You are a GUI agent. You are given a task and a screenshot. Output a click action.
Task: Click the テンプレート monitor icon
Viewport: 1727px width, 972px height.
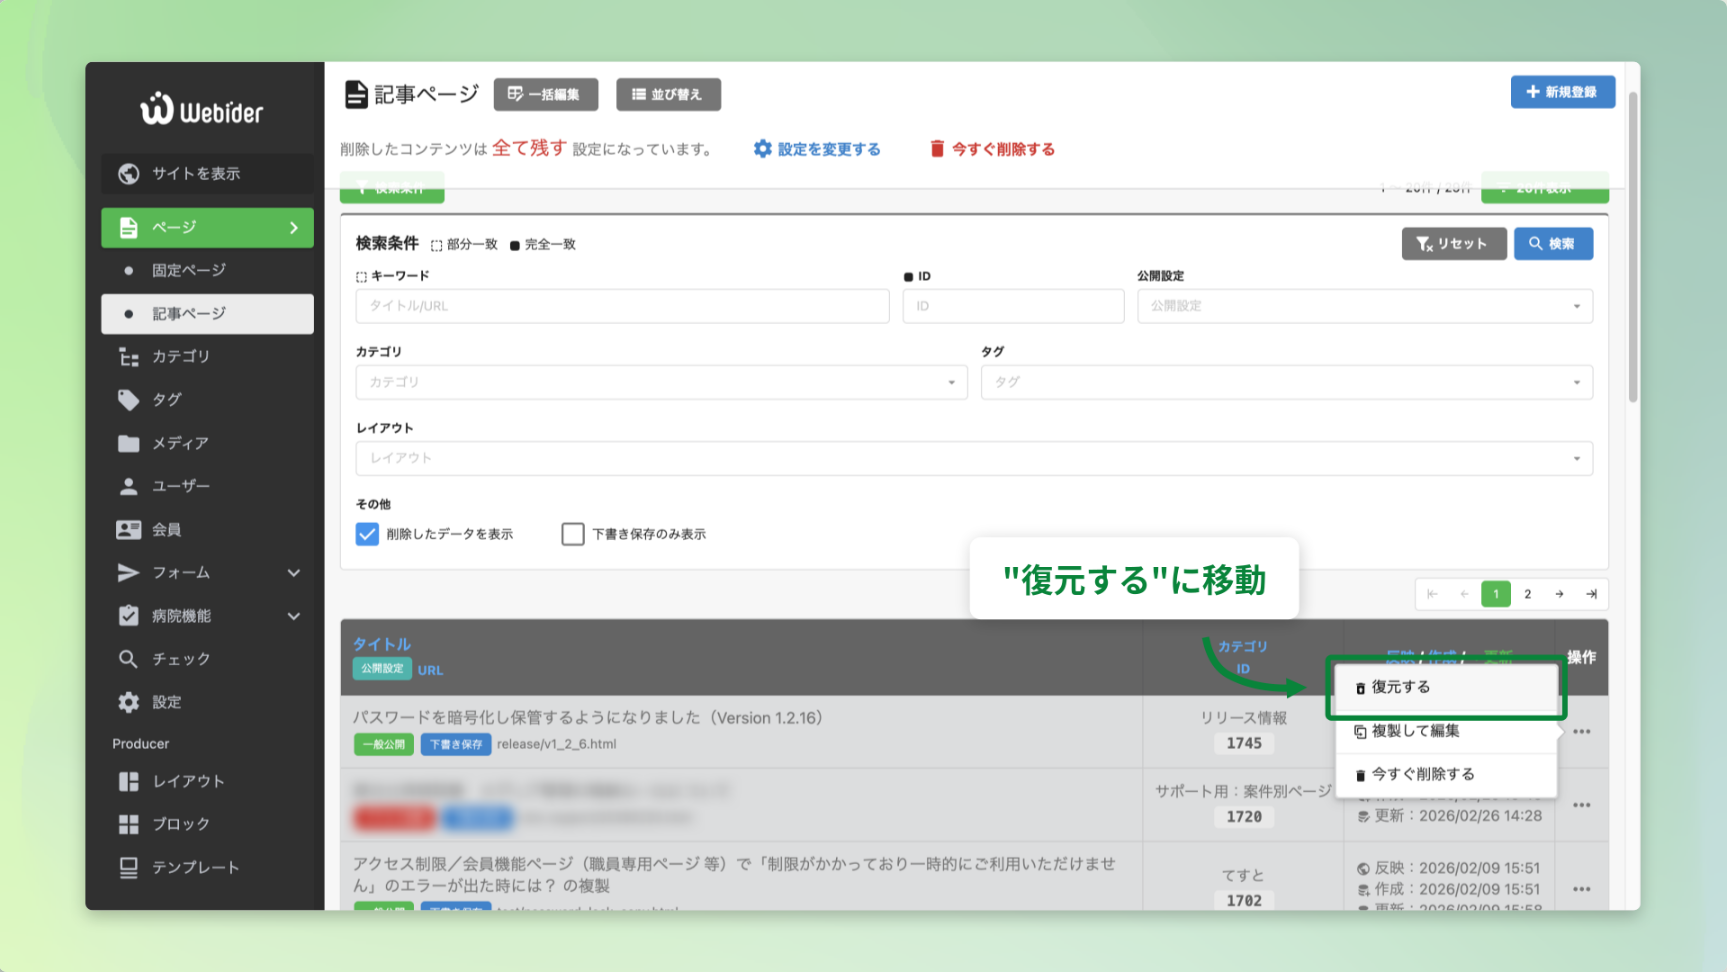coord(128,867)
